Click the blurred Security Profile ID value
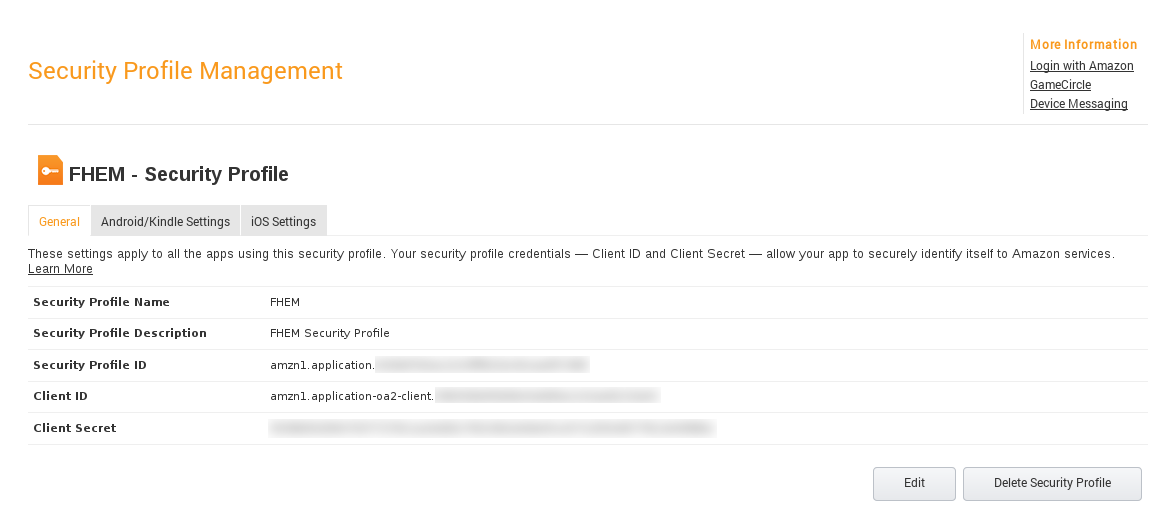 tap(482, 365)
